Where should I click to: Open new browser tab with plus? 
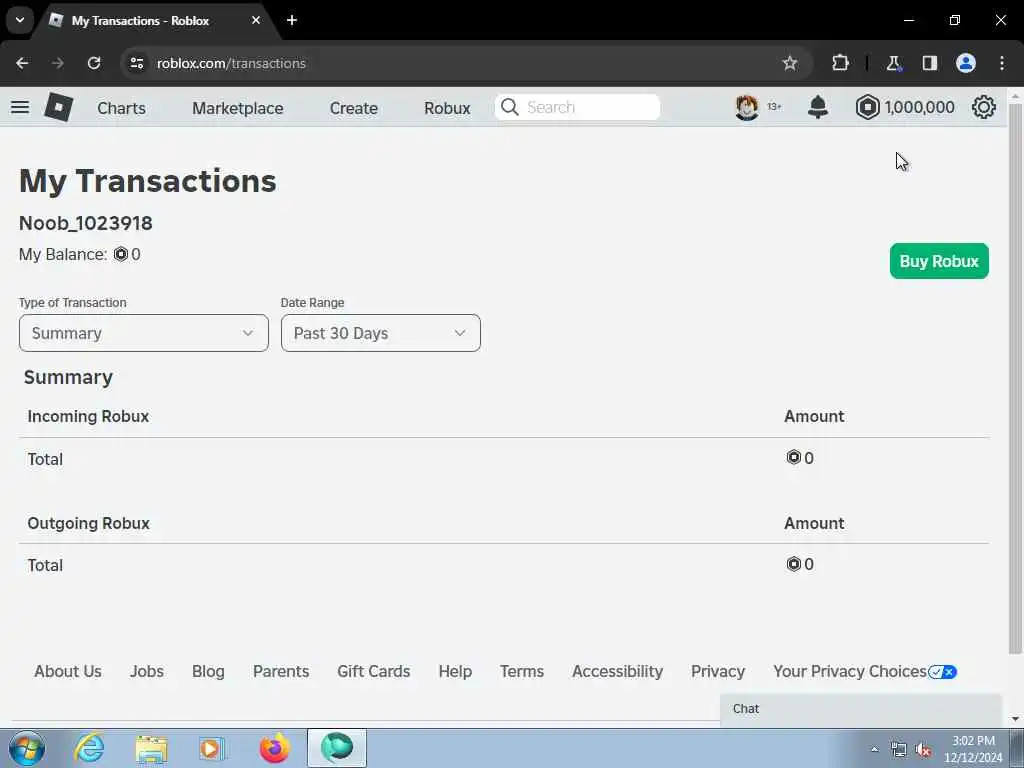coord(292,20)
